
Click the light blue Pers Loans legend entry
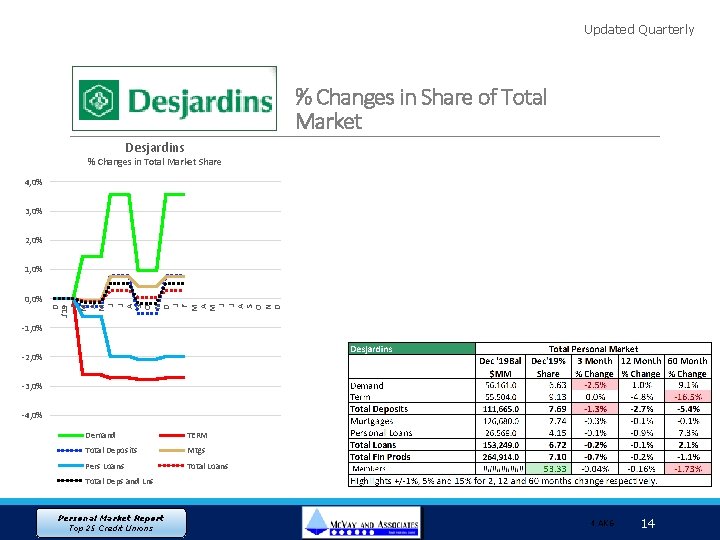tap(91, 466)
